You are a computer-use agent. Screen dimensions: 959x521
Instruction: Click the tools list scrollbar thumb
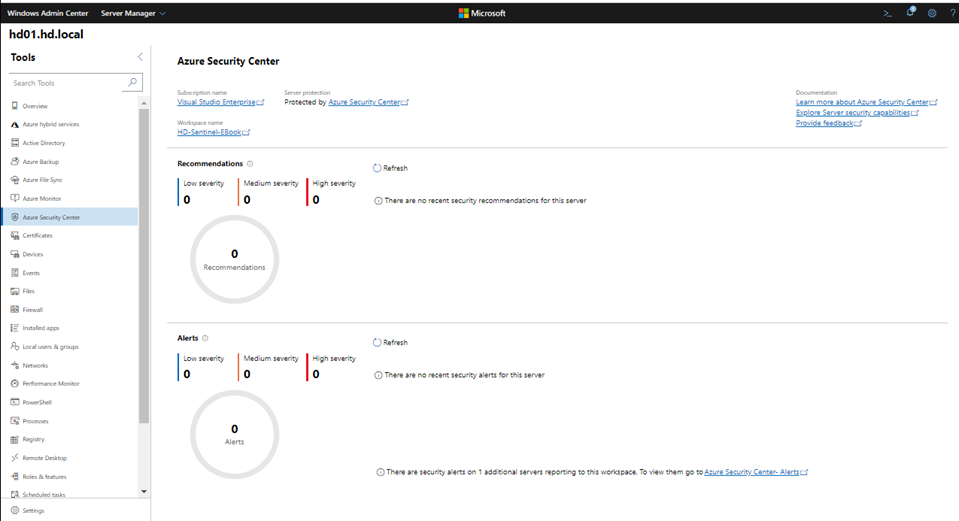click(x=144, y=266)
